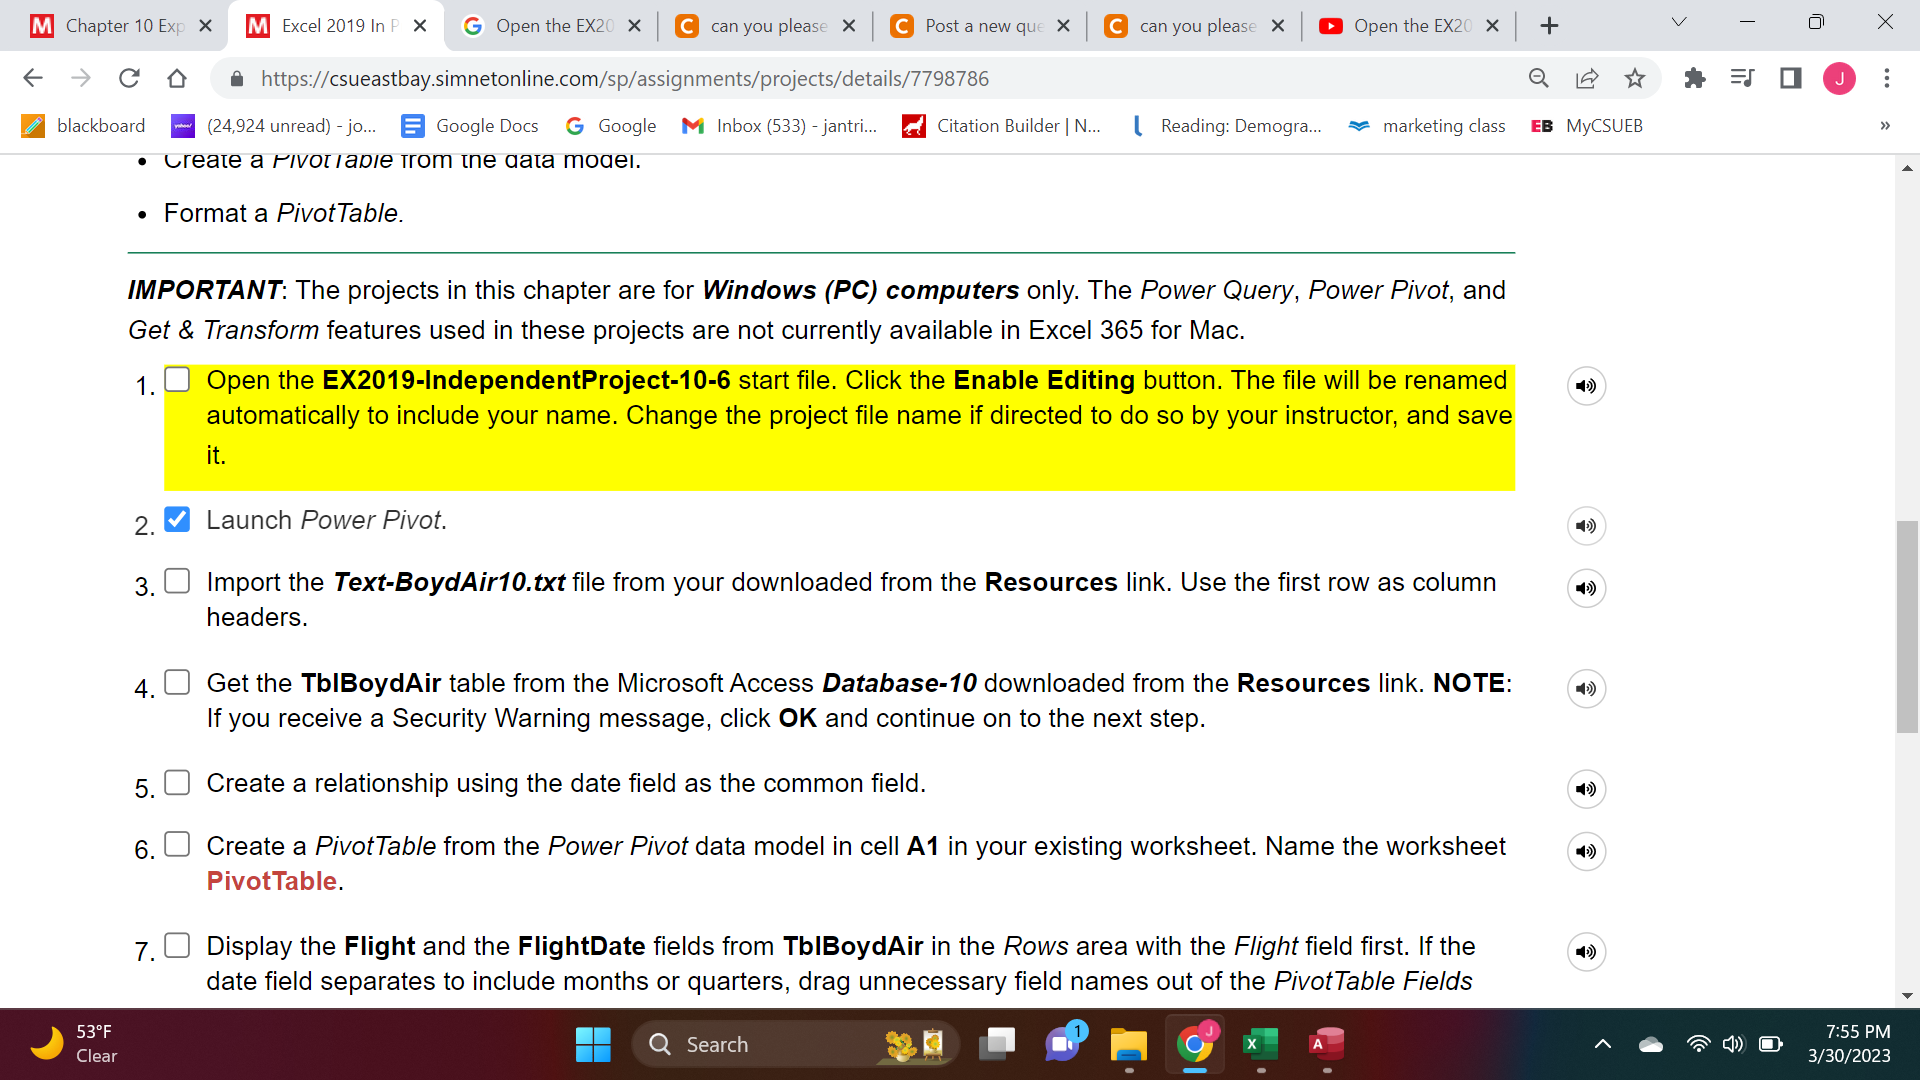Uncheck the Launch Power Pivot checkbox
1920x1080 pixels.
point(177,519)
